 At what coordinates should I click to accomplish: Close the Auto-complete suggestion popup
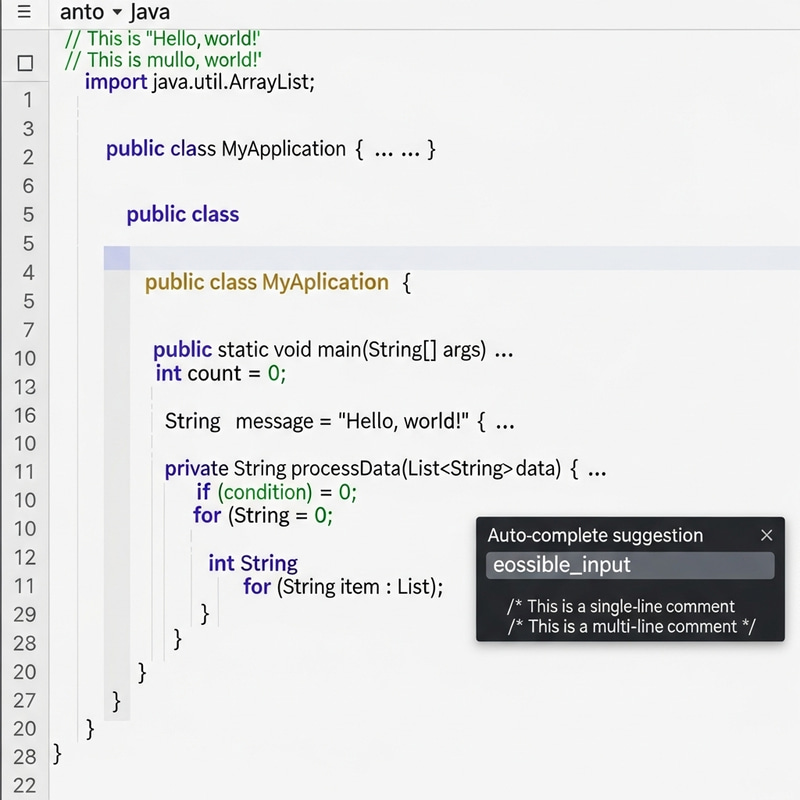[x=767, y=535]
